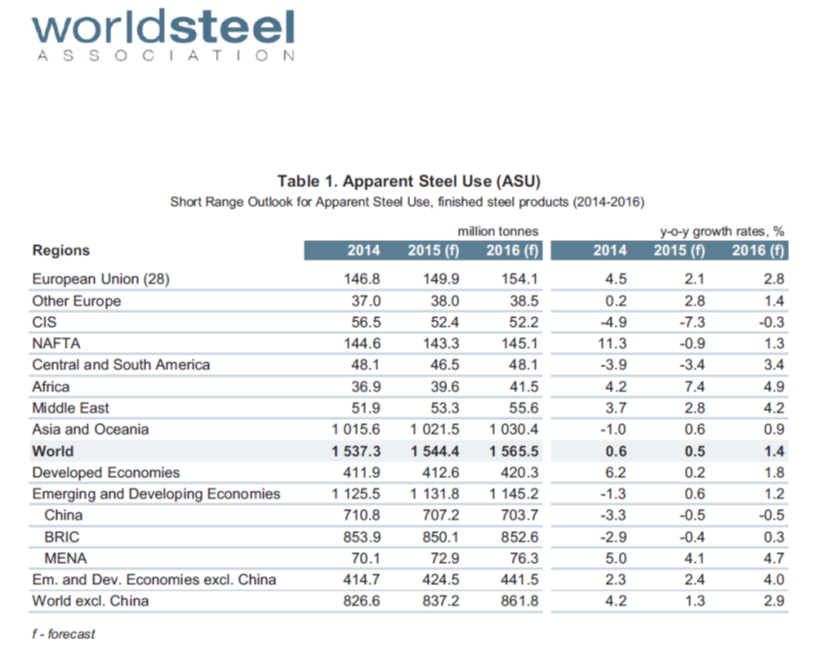Select the 2015 (f) header under million tonnes
Viewport: 817px width, 648px height.
pyautogui.click(x=433, y=250)
